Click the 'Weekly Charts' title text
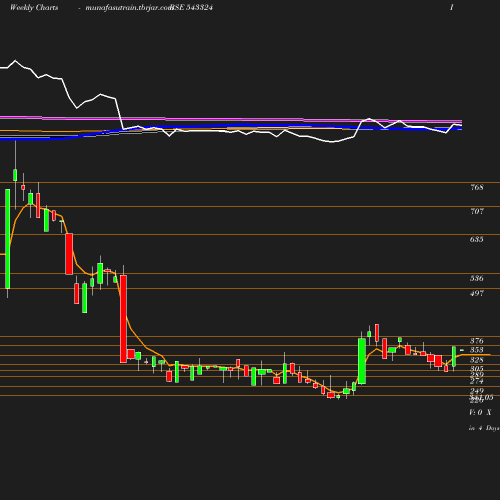 34,8
